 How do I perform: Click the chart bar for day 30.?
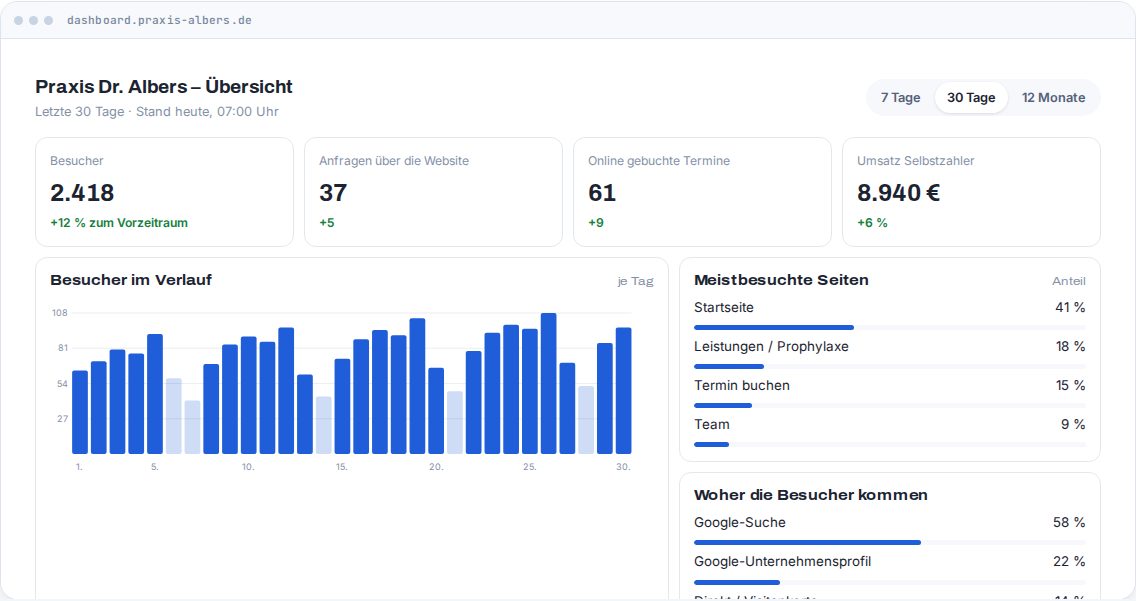tap(624, 391)
